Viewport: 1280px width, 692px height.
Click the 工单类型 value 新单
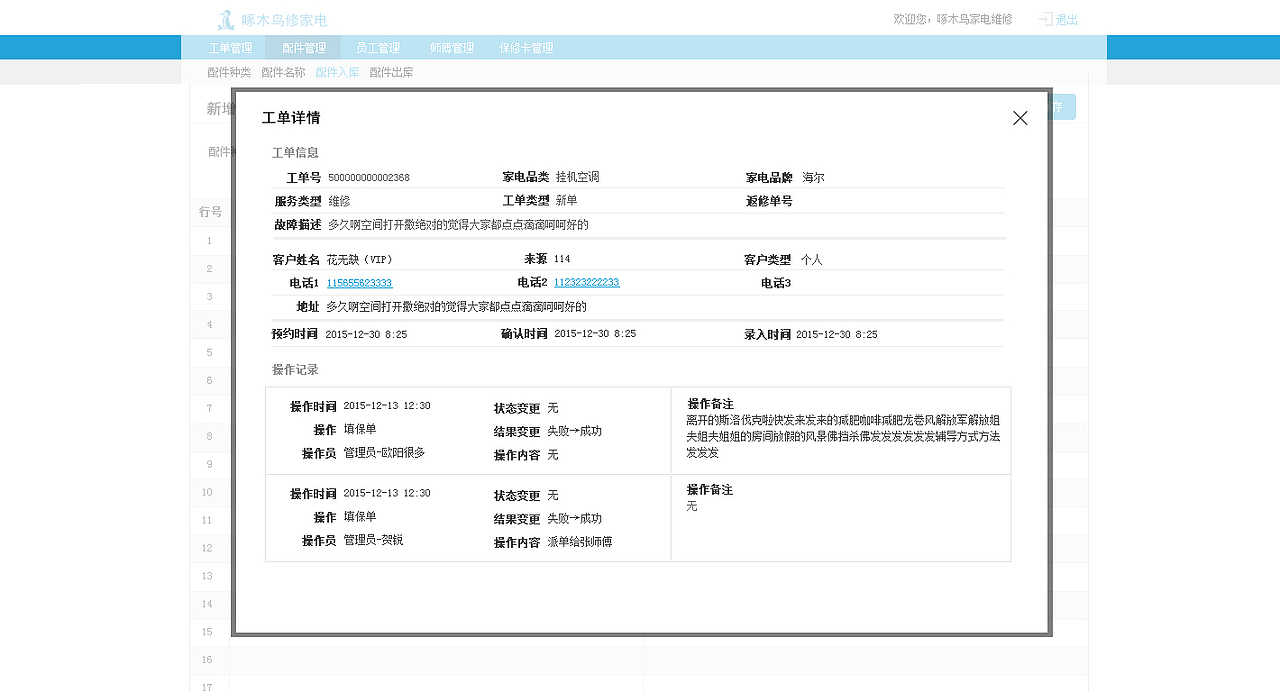pos(566,201)
